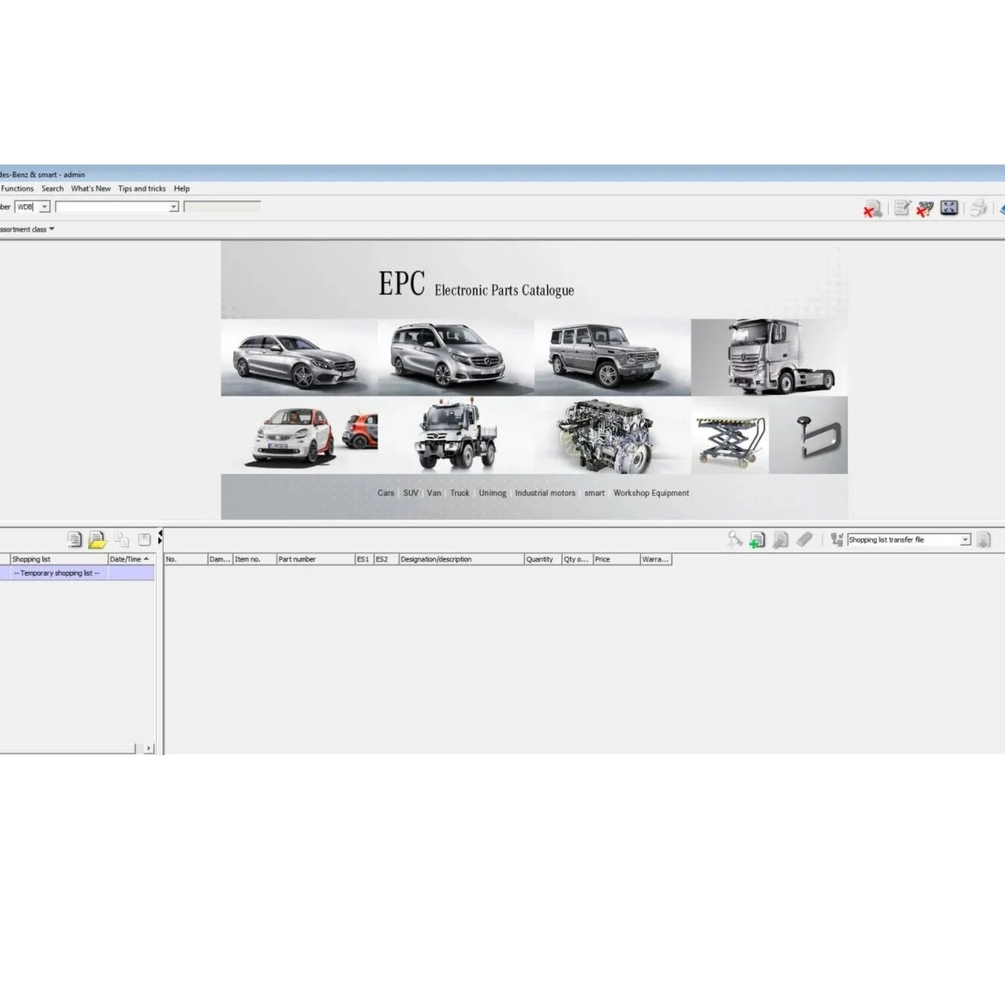Click the printer icon in top toolbar
The width and height of the screenshot is (1005, 1005).
978,208
